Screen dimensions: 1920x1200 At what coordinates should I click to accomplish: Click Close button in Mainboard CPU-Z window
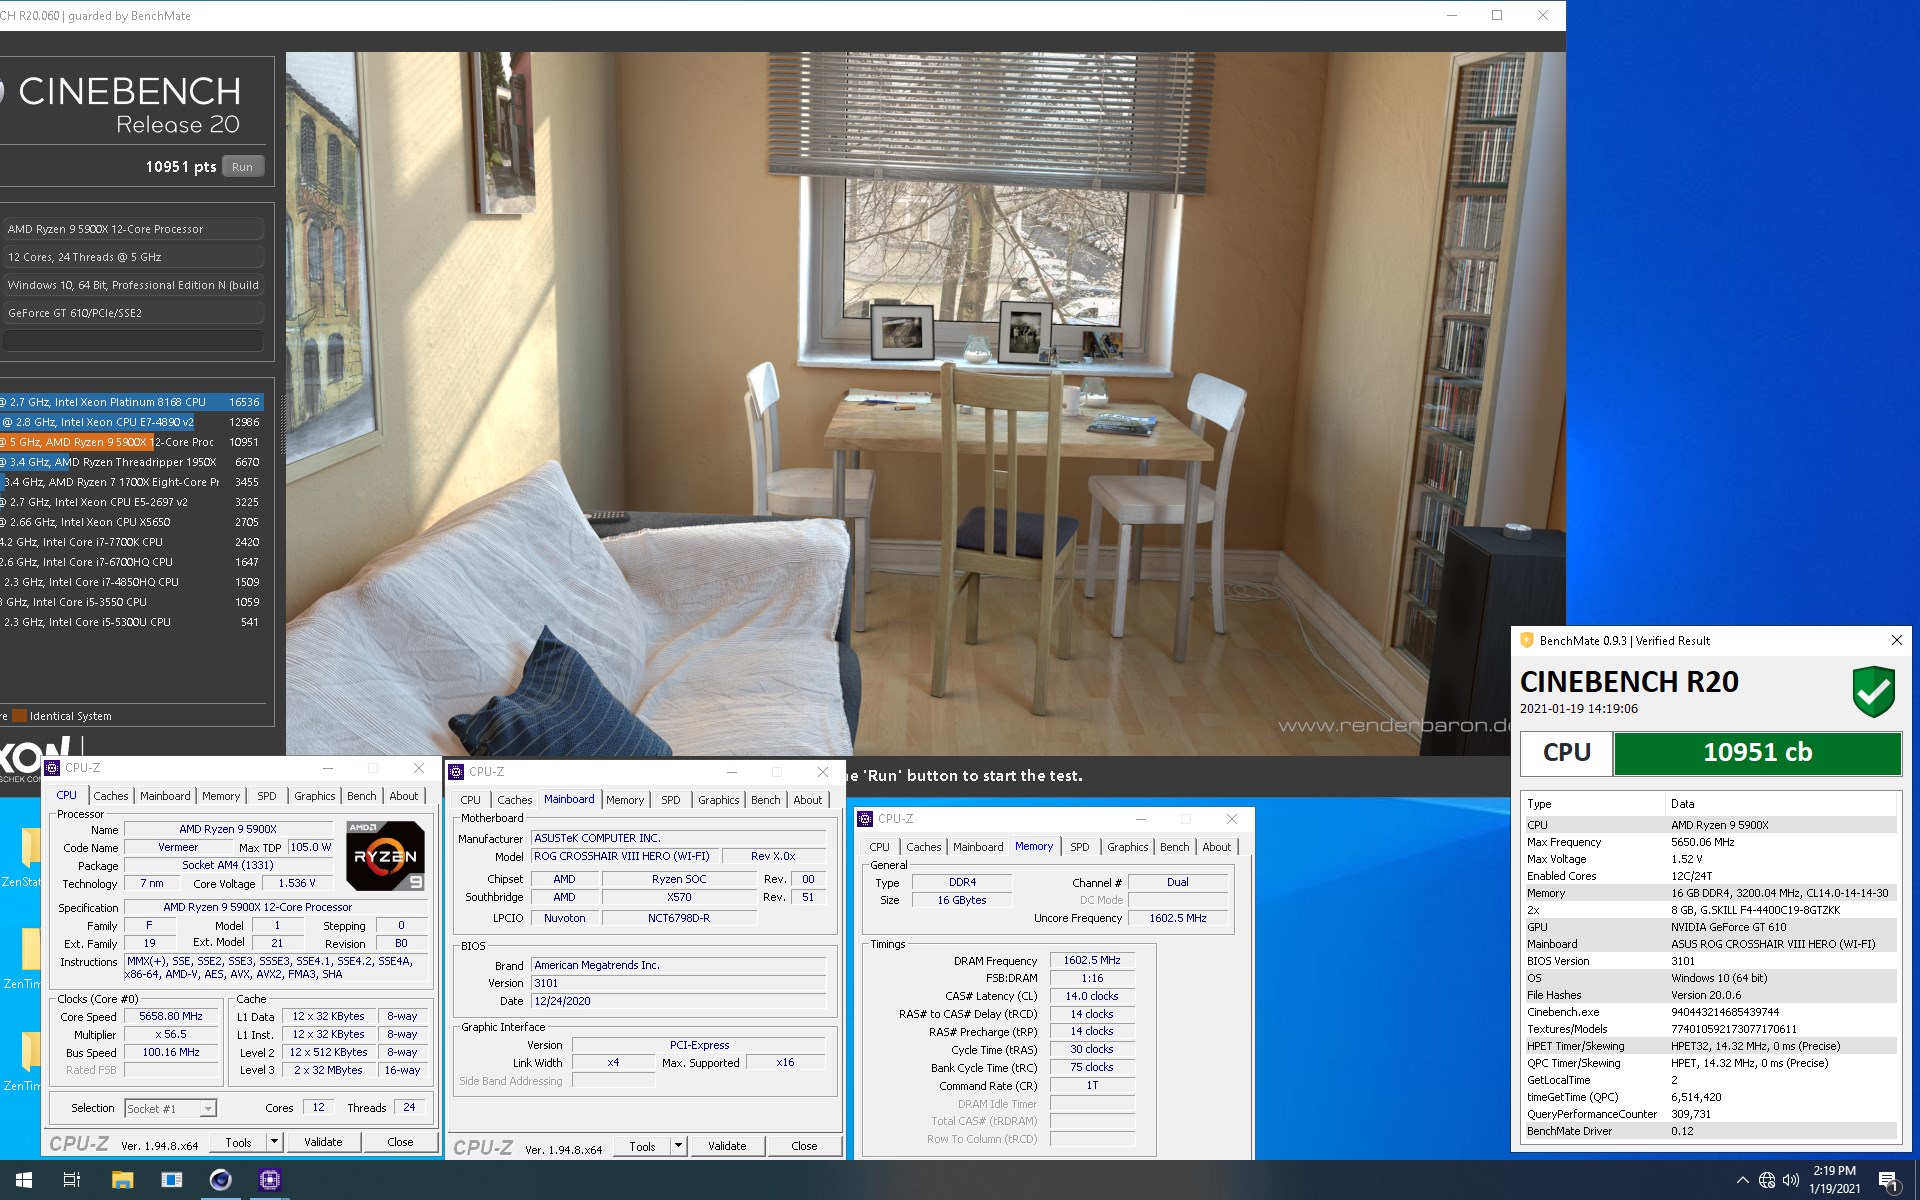pyautogui.click(x=804, y=1146)
